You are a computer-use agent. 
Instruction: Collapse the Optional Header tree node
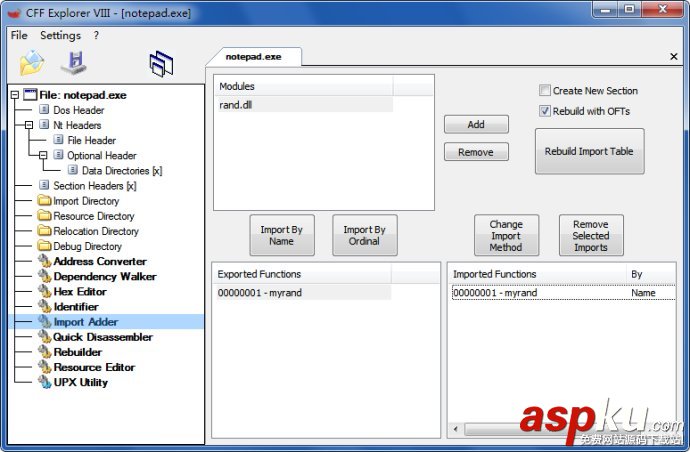click(43, 155)
